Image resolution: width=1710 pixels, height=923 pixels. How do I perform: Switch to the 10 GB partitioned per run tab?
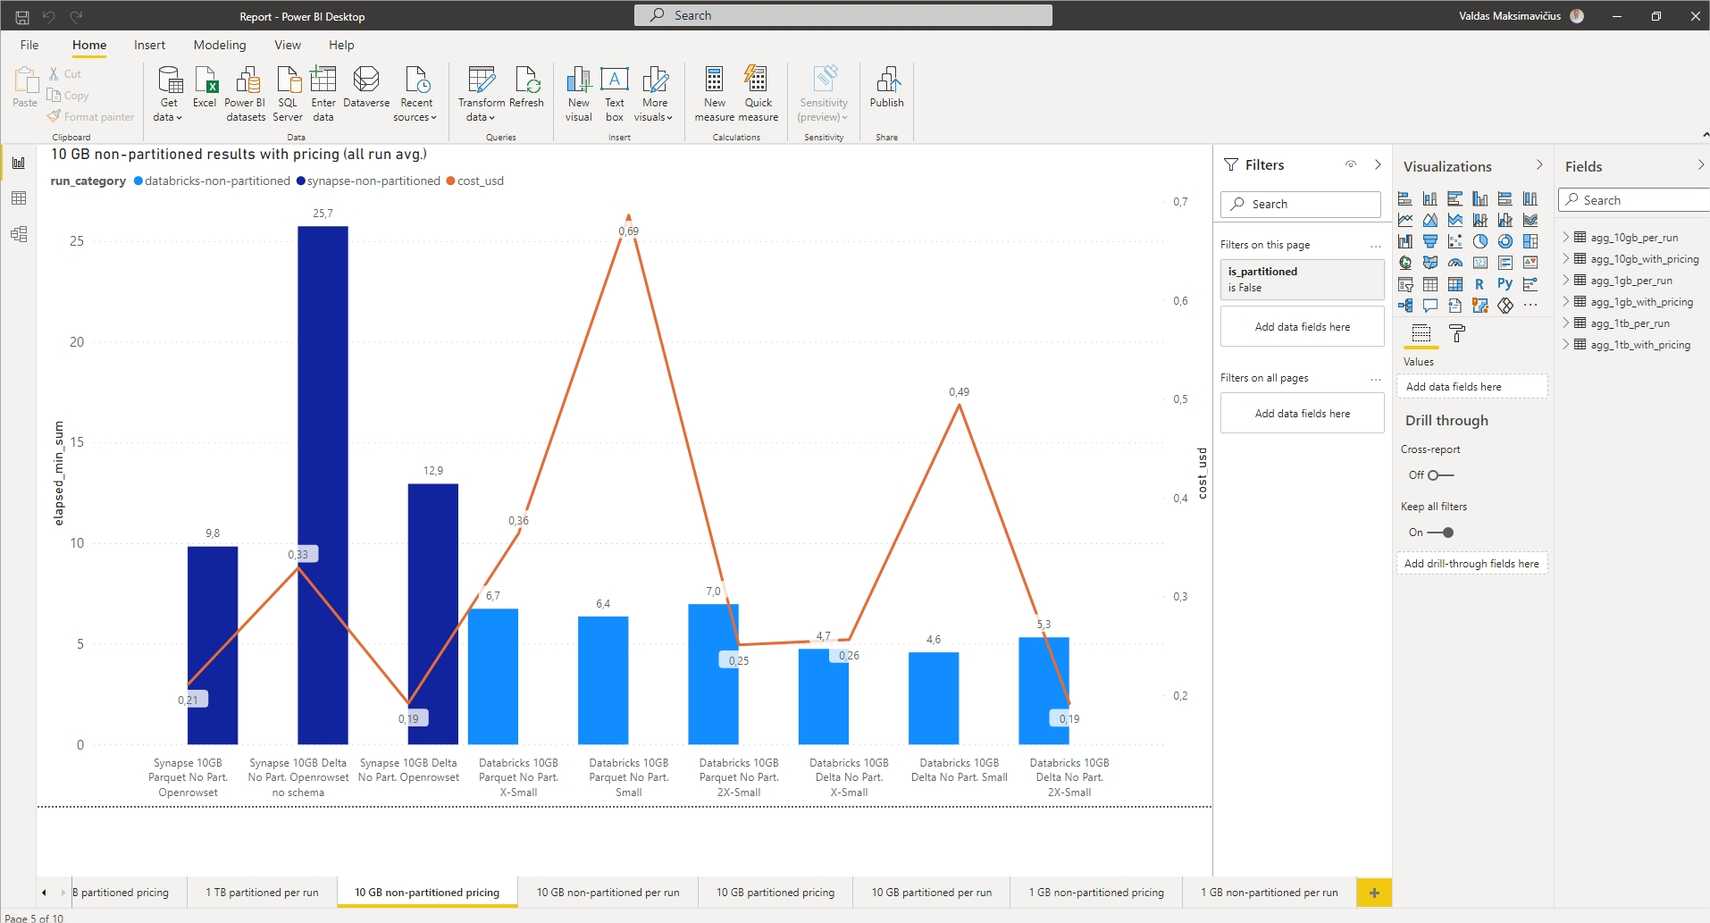[x=931, y=892]
